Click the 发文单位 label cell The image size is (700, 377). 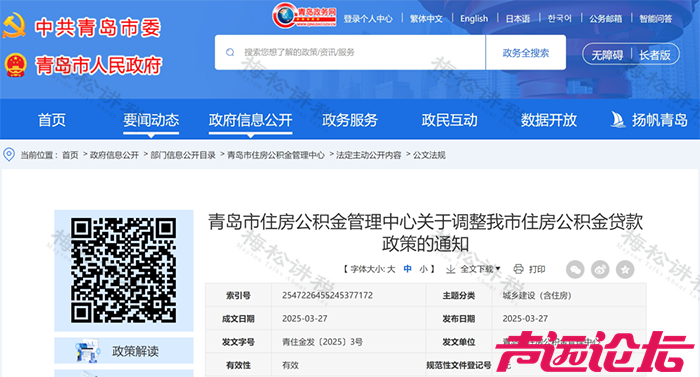tap(458, 342)
